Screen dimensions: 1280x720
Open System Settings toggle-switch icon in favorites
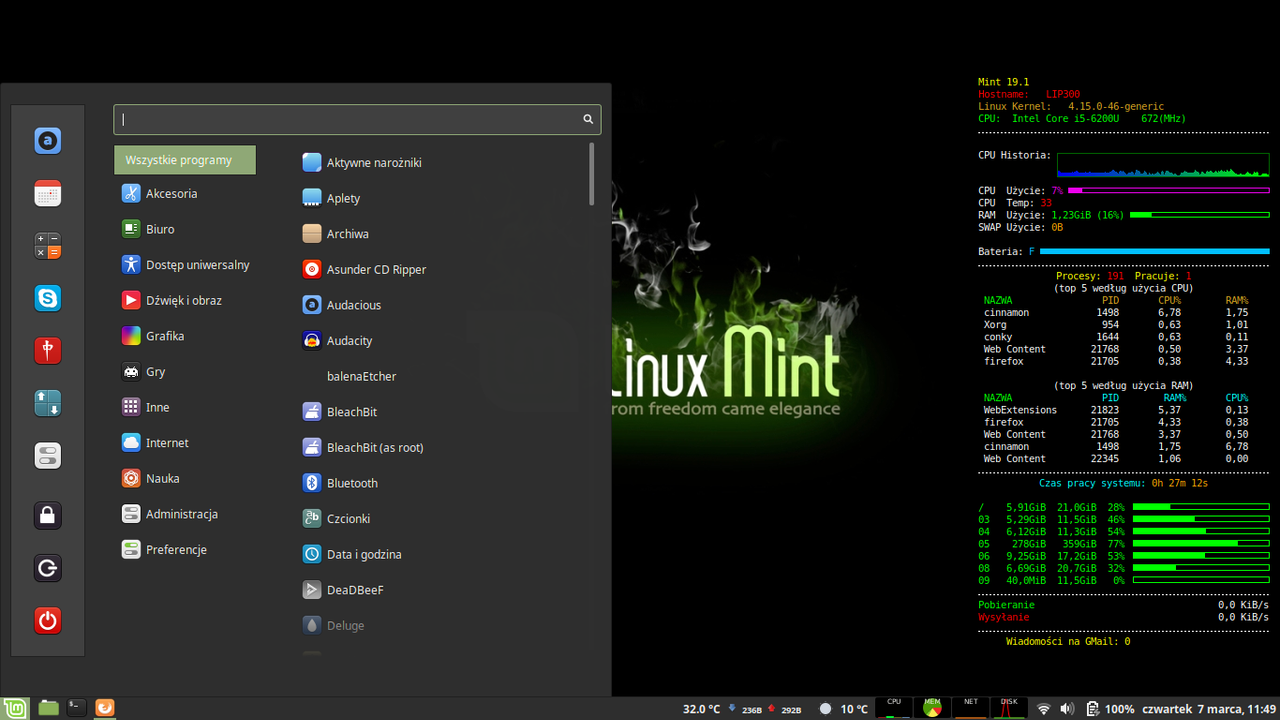[48, 456]
